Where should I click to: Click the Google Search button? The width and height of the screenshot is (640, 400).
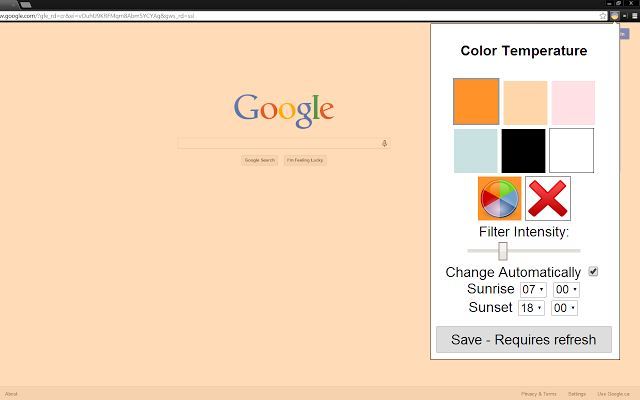point(260,160)
